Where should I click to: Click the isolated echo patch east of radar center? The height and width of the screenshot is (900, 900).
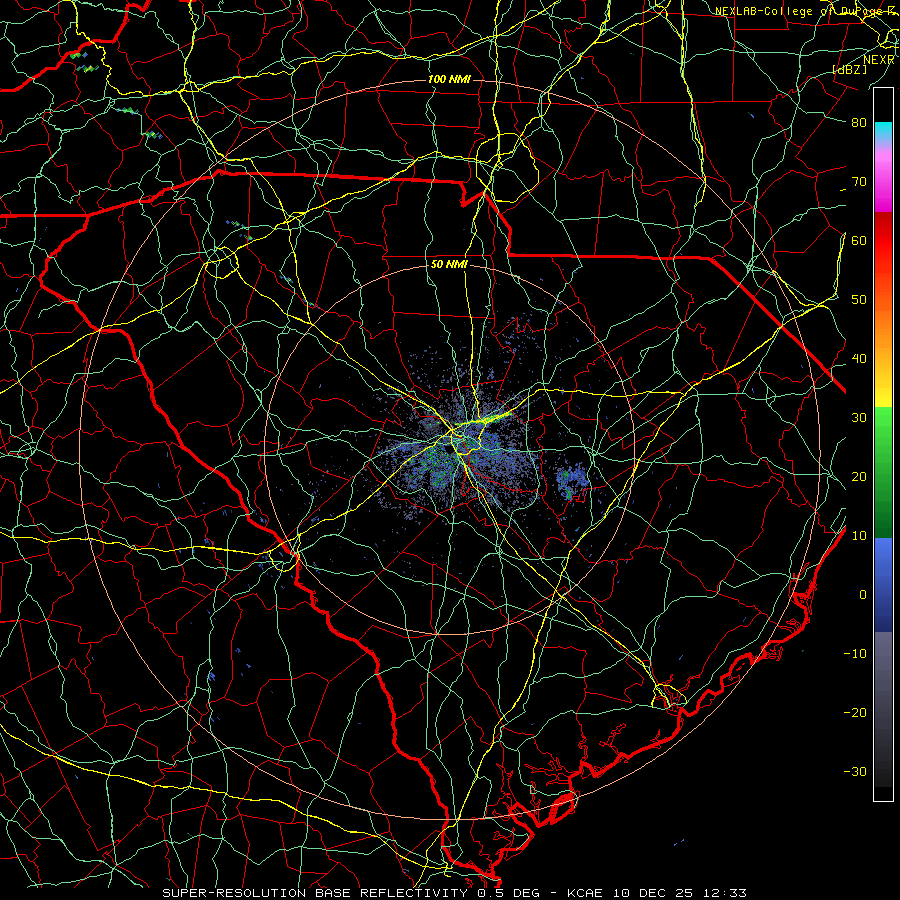click(x=572, y=483)
